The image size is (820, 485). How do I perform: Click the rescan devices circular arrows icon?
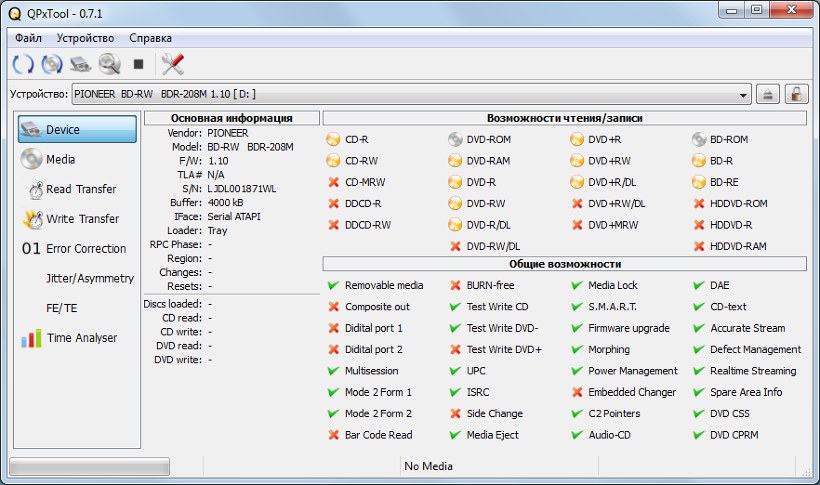pyautogui.click(x=22, y=64)
